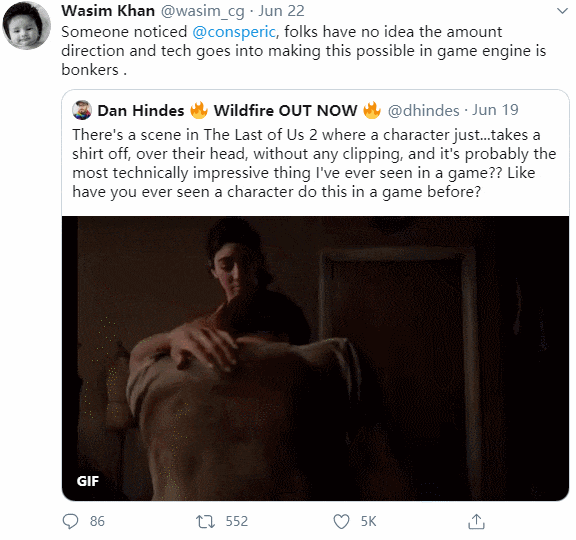Image resolution: width=576 pixels, height=540 pixels.
Task: Expand the tweet options chevron
Action: coord(562,11)
